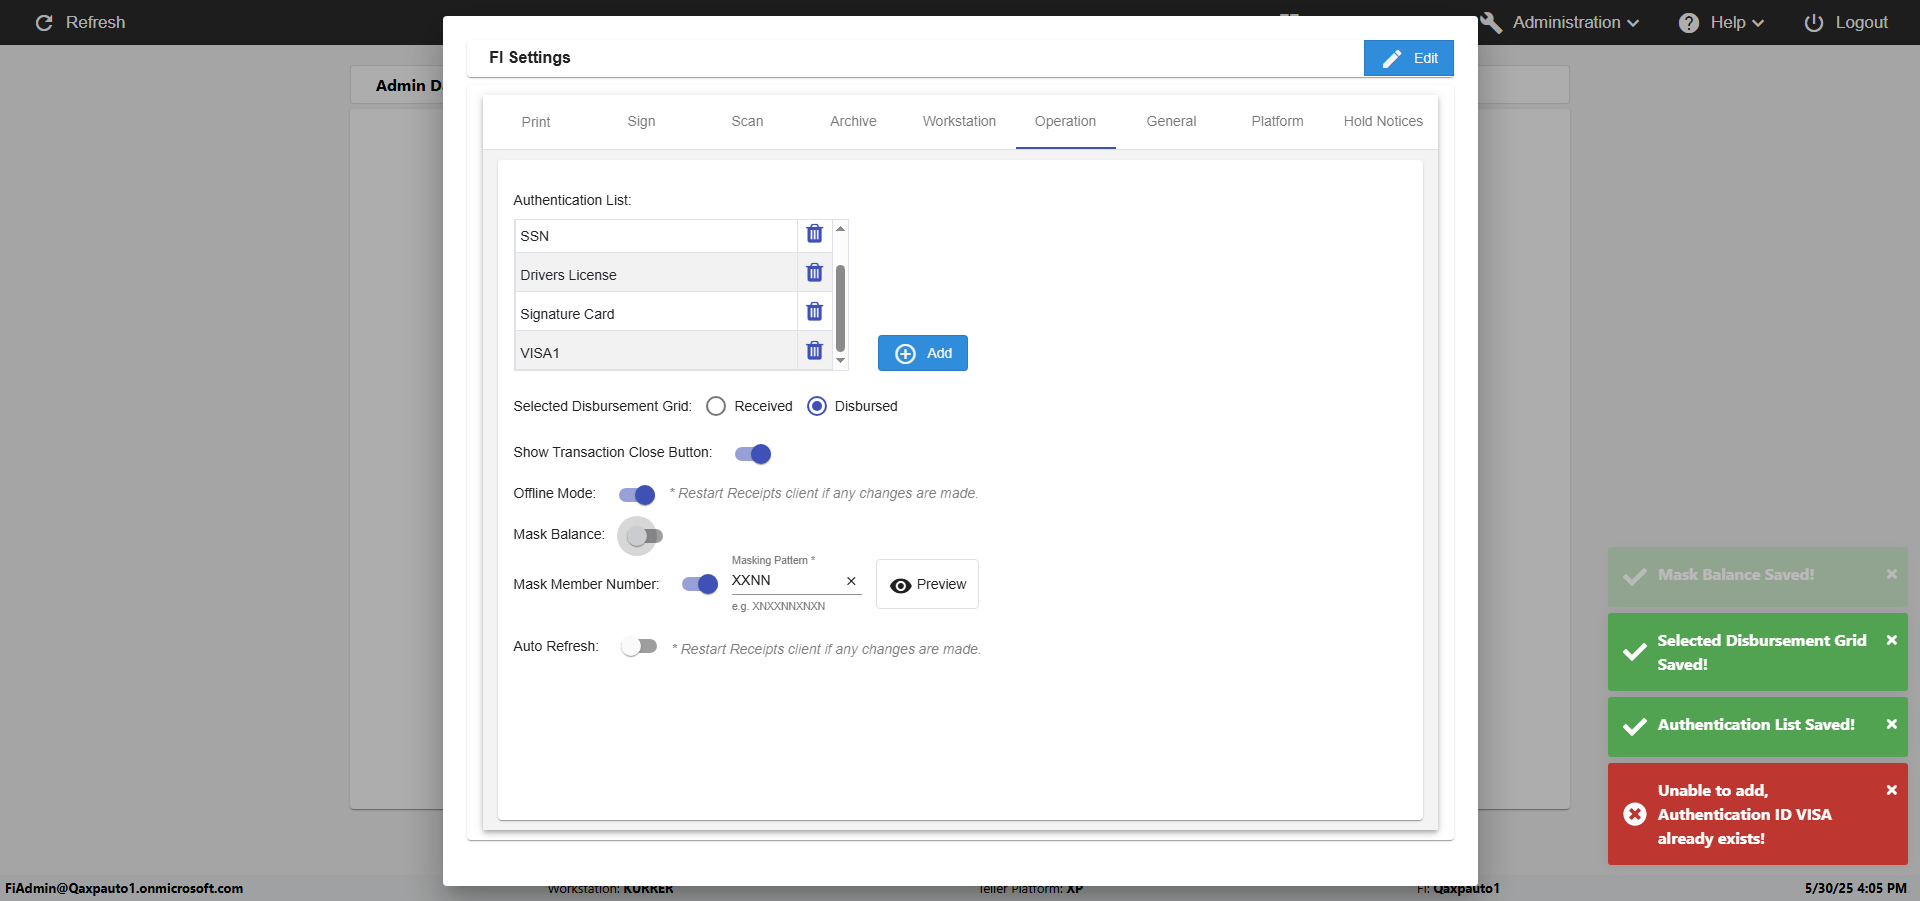Toggle Show Transaction Close Button switch
Viewport: 1920px width, 901px height.
pos(753,454)
